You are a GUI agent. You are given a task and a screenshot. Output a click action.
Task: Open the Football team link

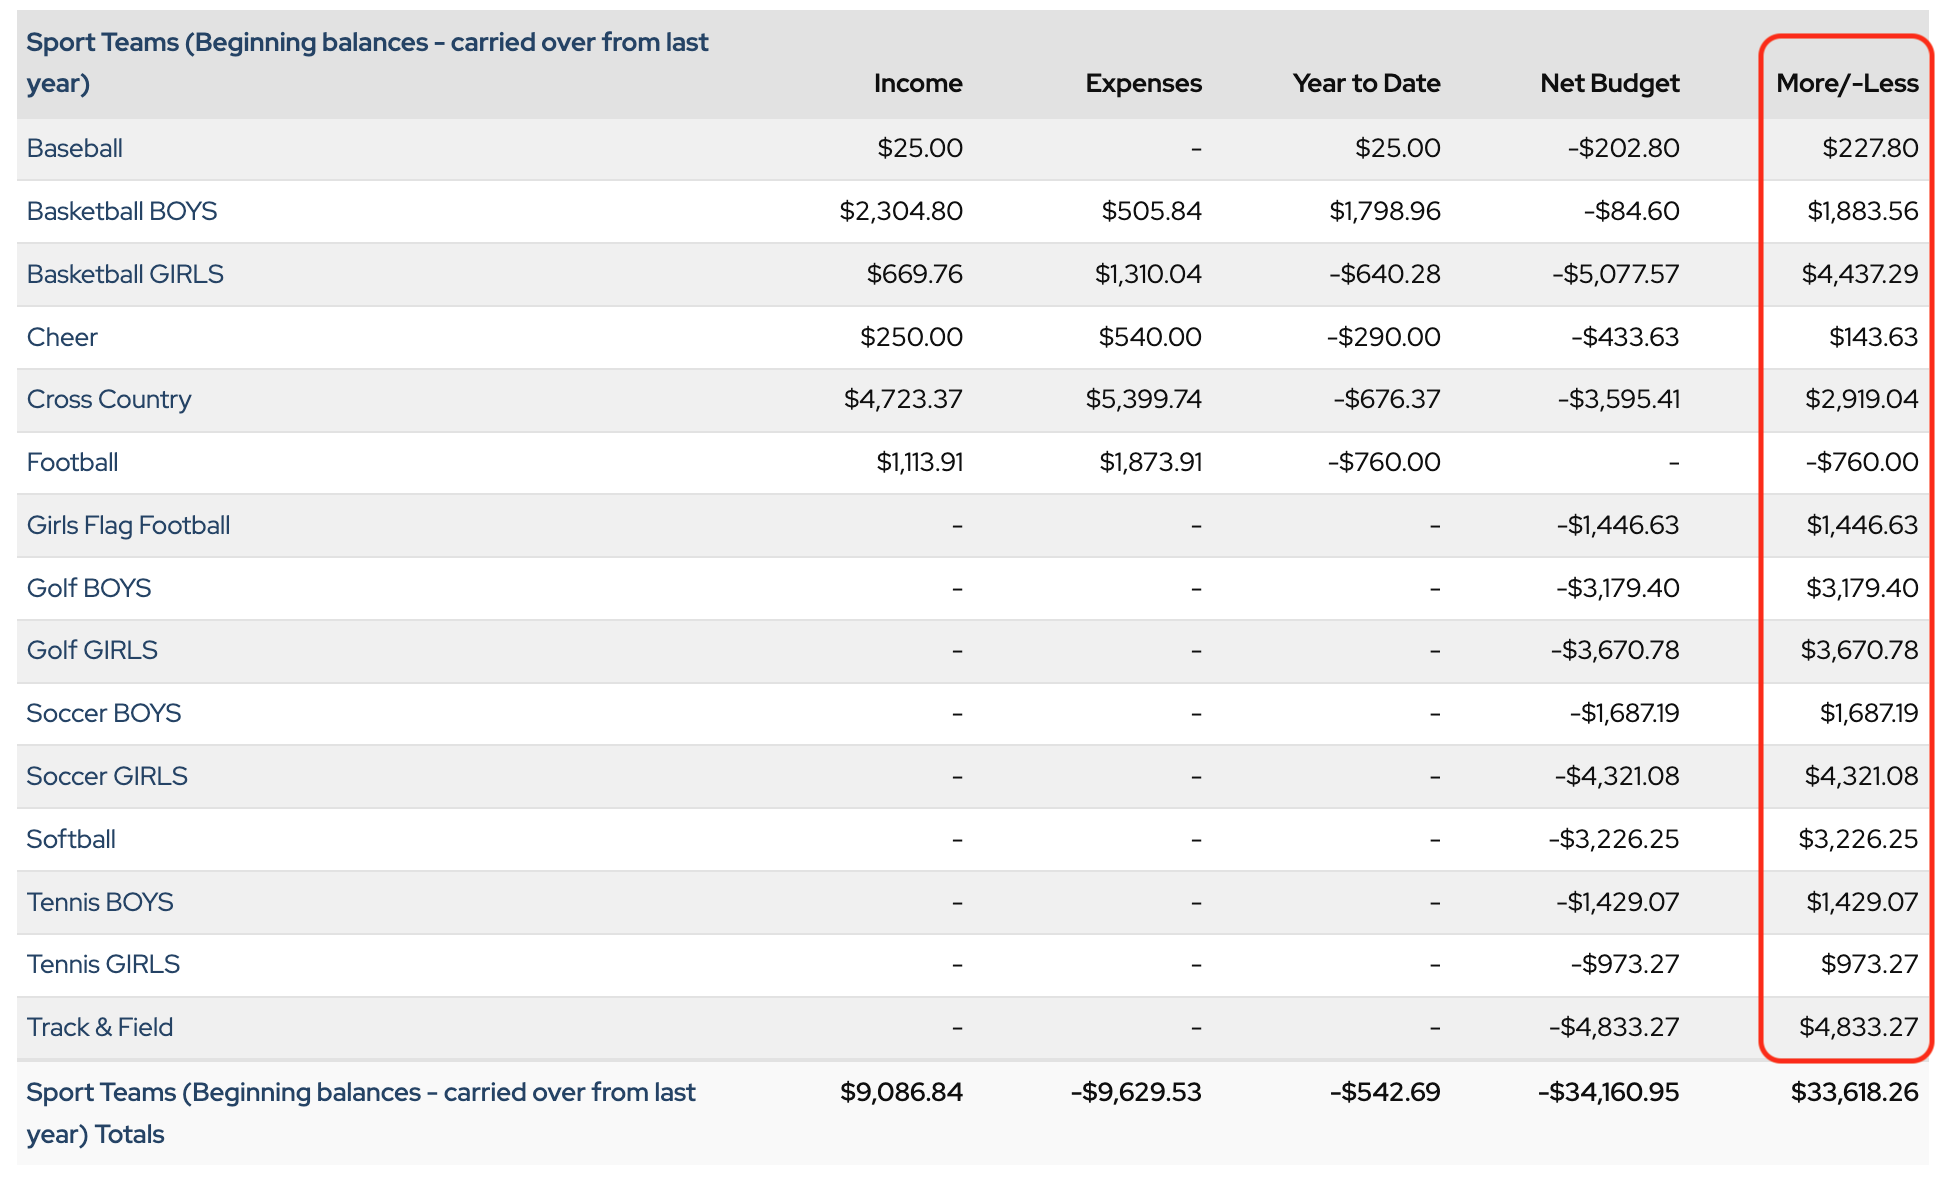click(x=73, y=462)
